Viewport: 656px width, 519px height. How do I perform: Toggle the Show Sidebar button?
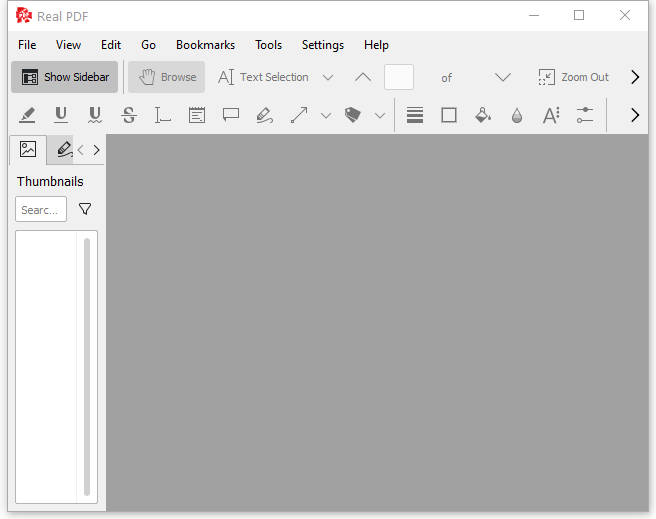(65, 77)
